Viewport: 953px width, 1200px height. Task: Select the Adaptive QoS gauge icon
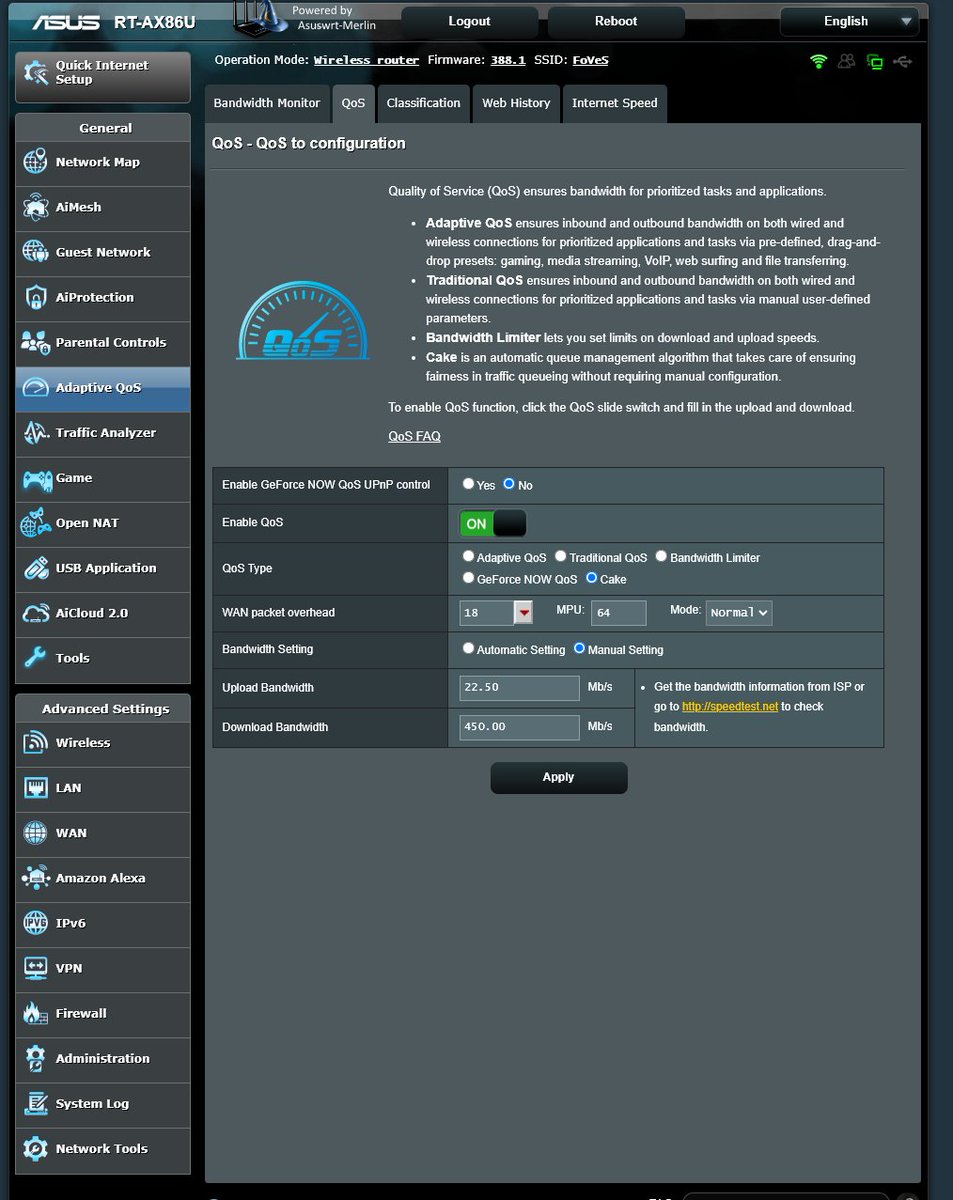tap(35, 388)
